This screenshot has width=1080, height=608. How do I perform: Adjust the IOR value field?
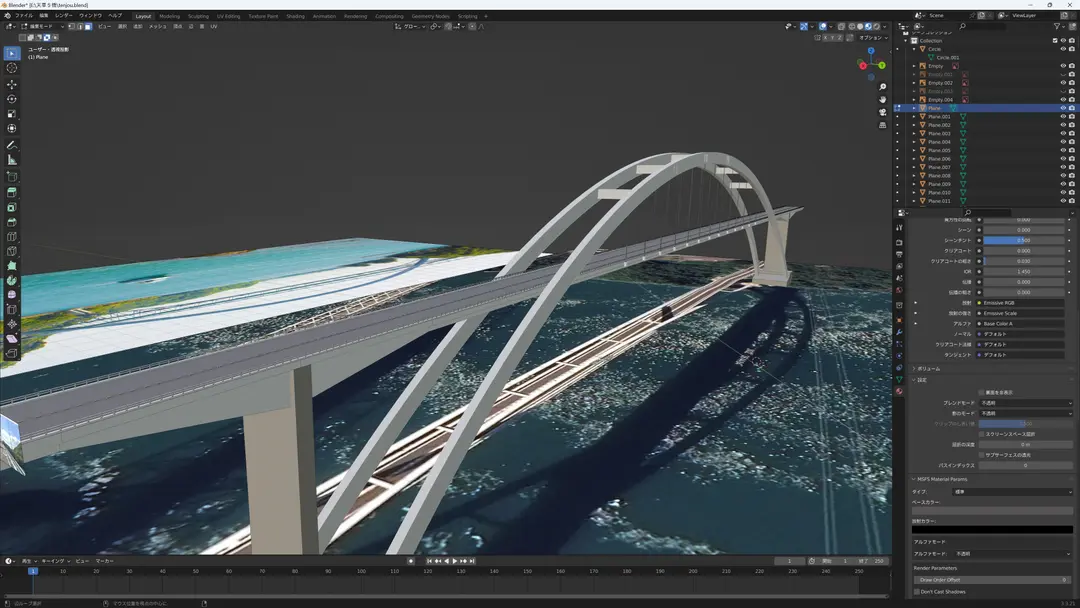tap(1024, 271)
